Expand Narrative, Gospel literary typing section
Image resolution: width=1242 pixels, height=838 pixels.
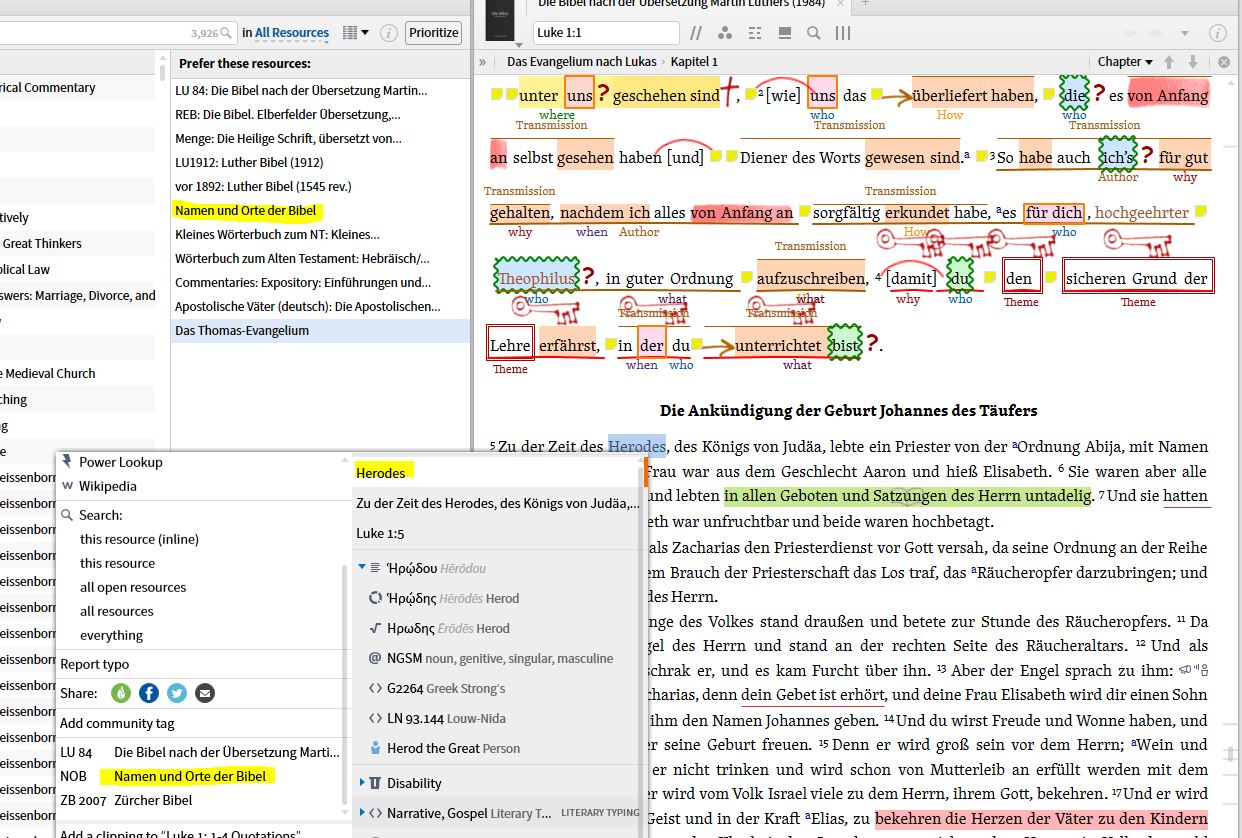click(363, 813)
